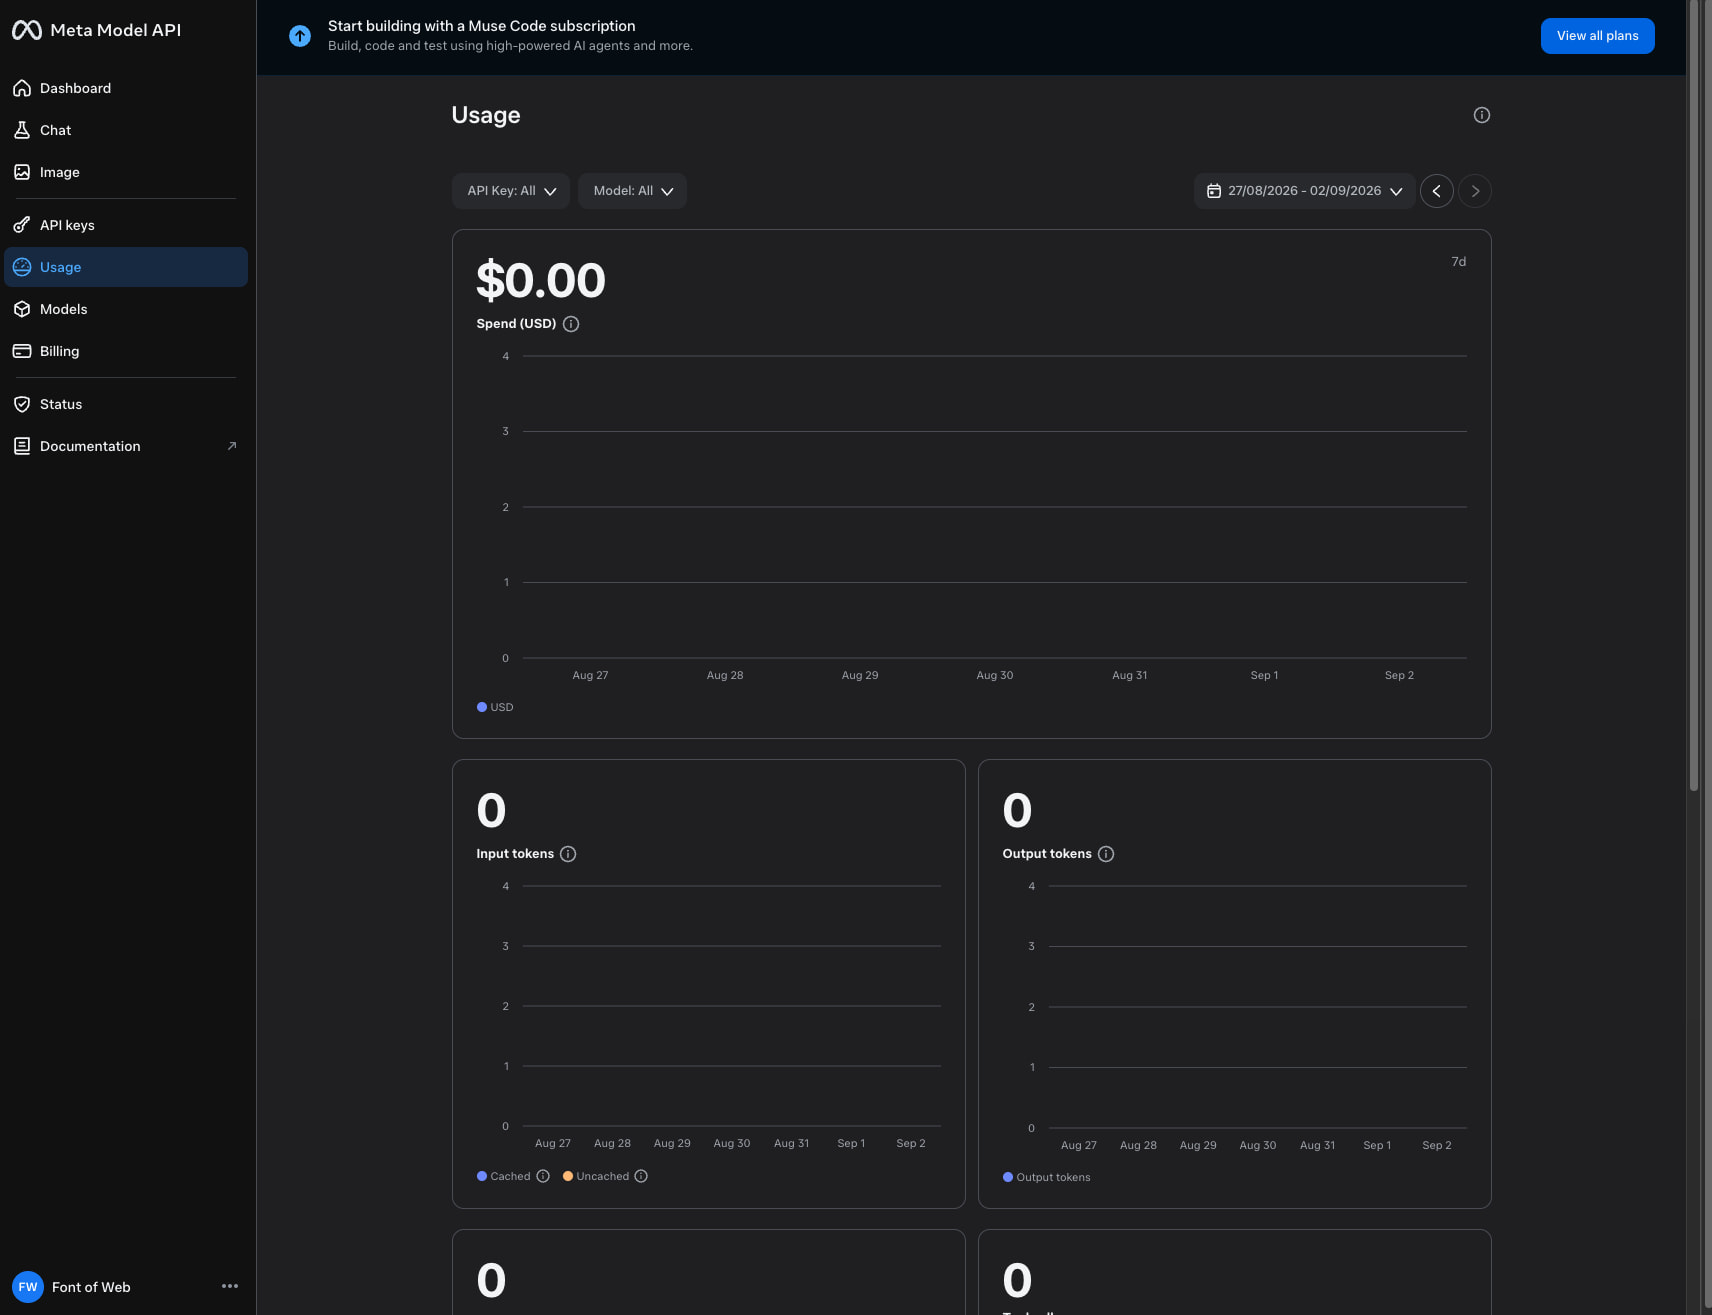Click the FW avatar circle
Viewport: 1712px width, 1315px height.
(28, 1287)
